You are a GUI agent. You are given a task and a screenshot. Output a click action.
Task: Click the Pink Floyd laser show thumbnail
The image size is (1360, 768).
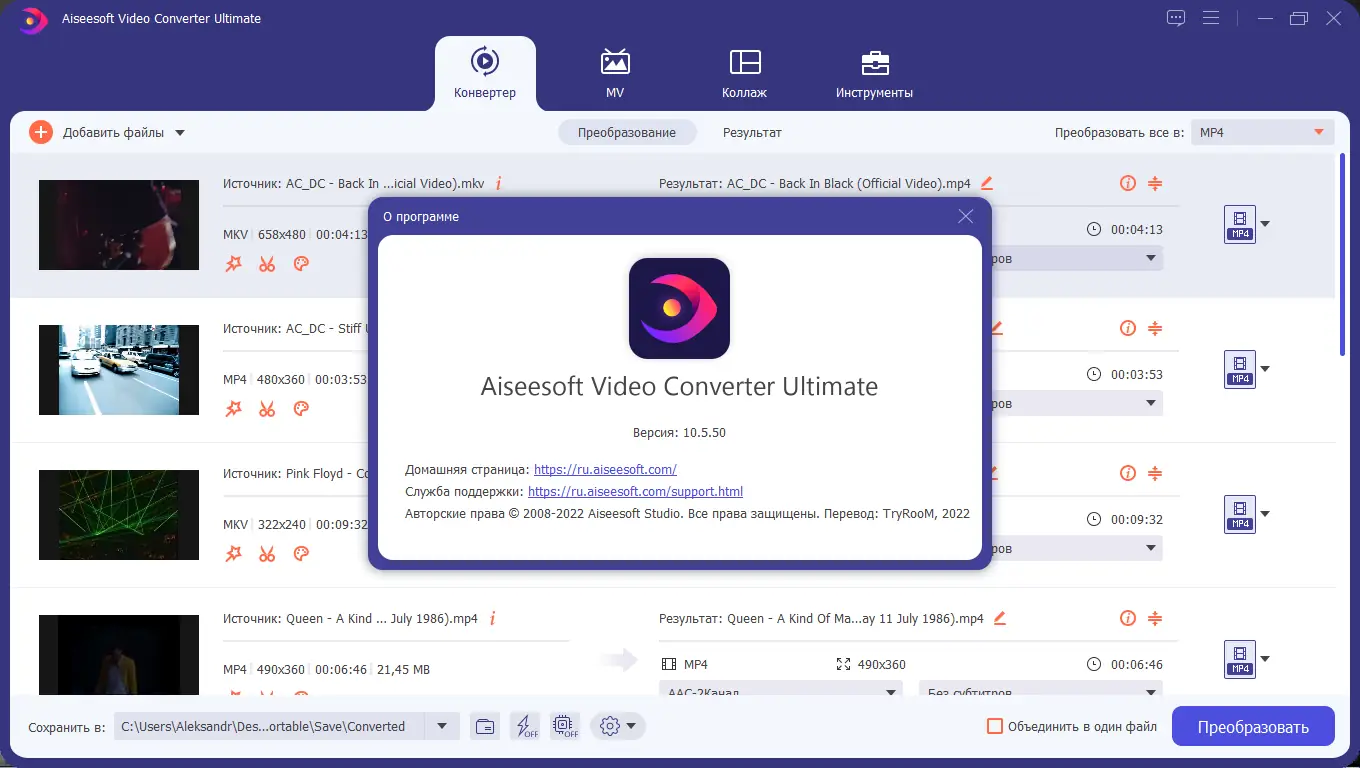click(119, 515)
